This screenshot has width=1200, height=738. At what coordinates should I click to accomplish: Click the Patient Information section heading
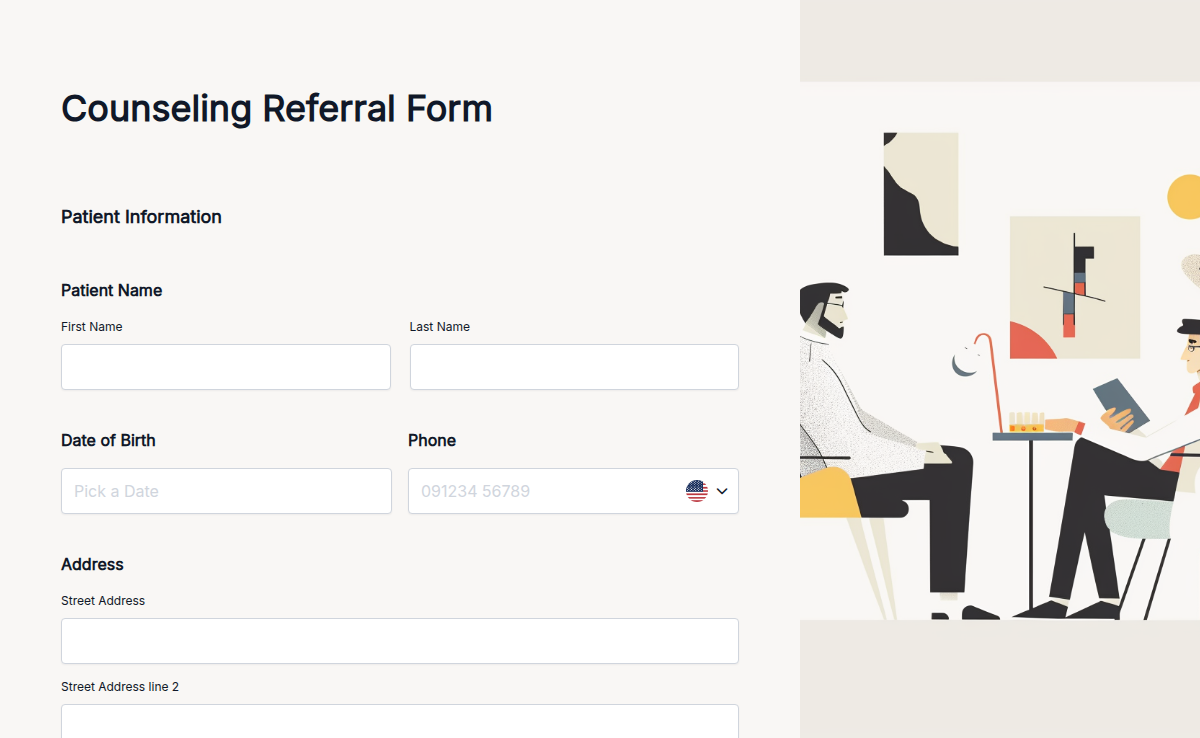(x=141, y=217)
